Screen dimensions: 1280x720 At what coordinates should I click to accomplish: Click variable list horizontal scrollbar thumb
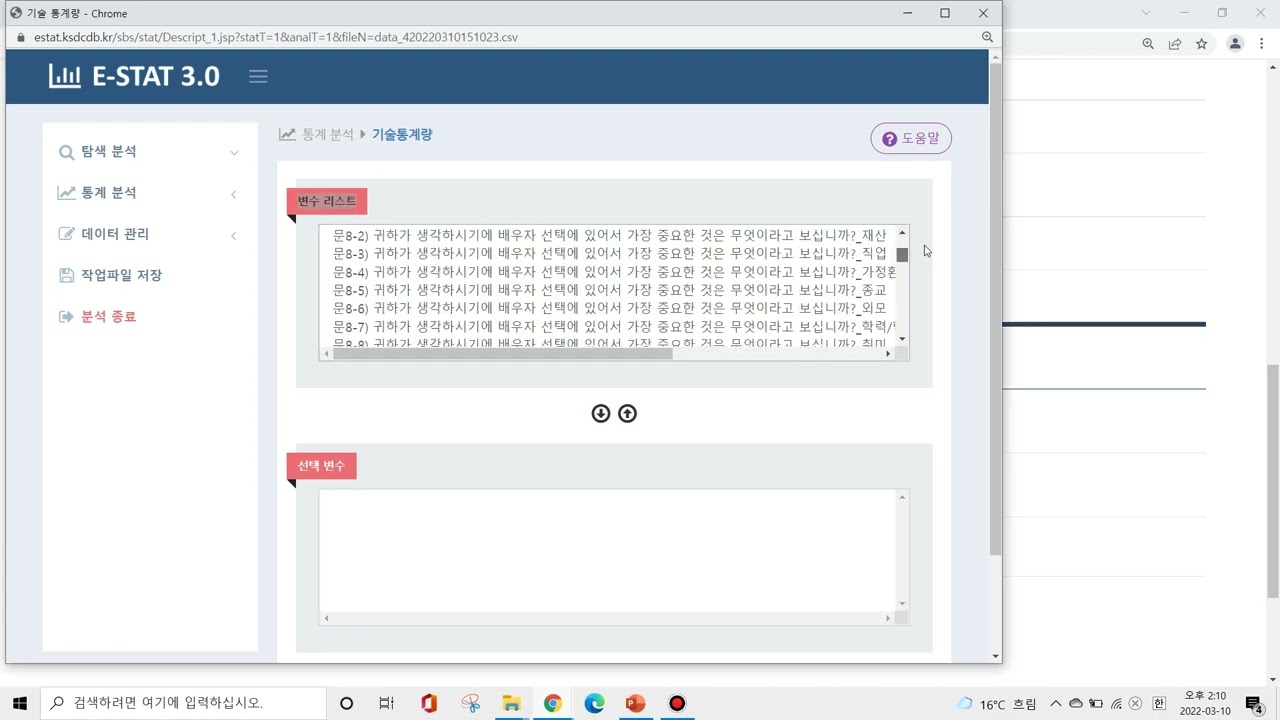coord(503,354)
